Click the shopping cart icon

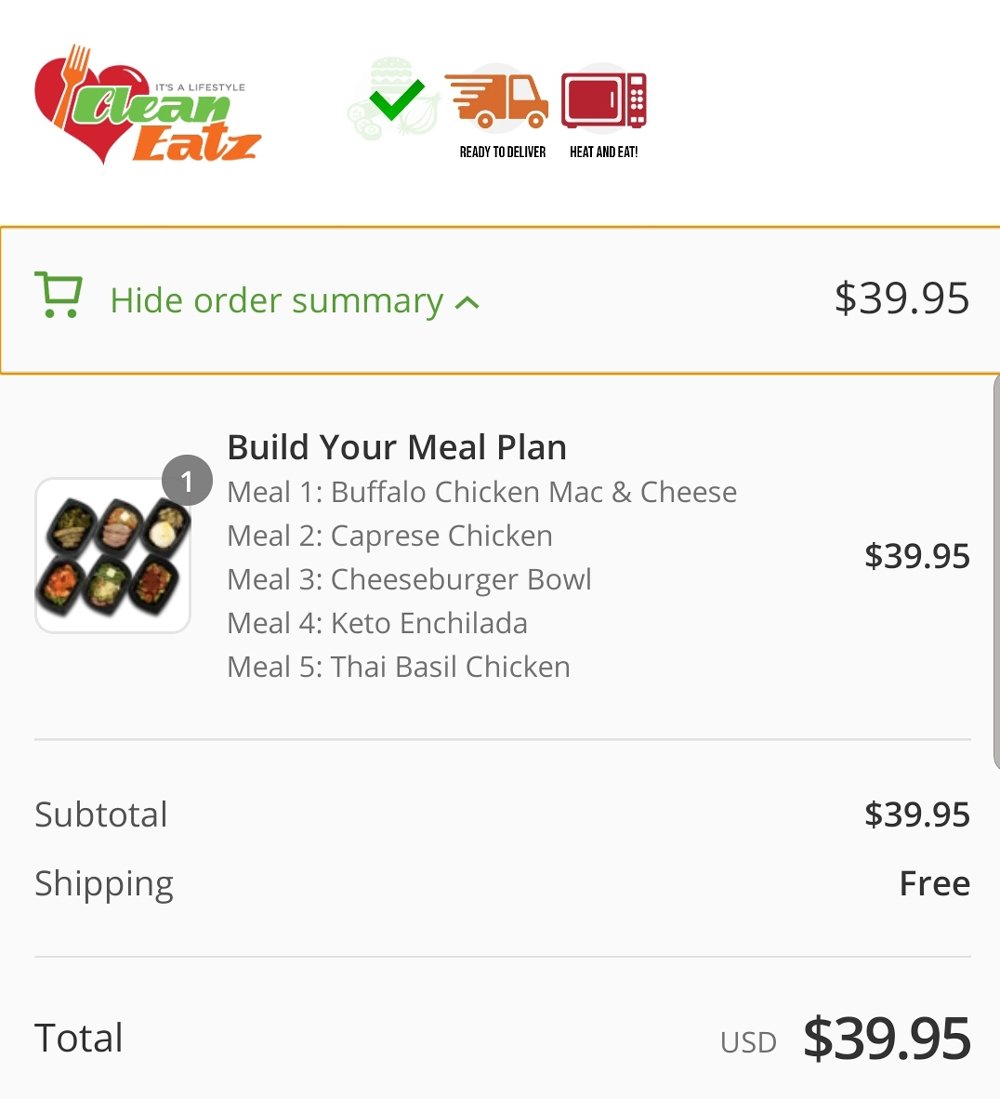(x=58, y=296)
